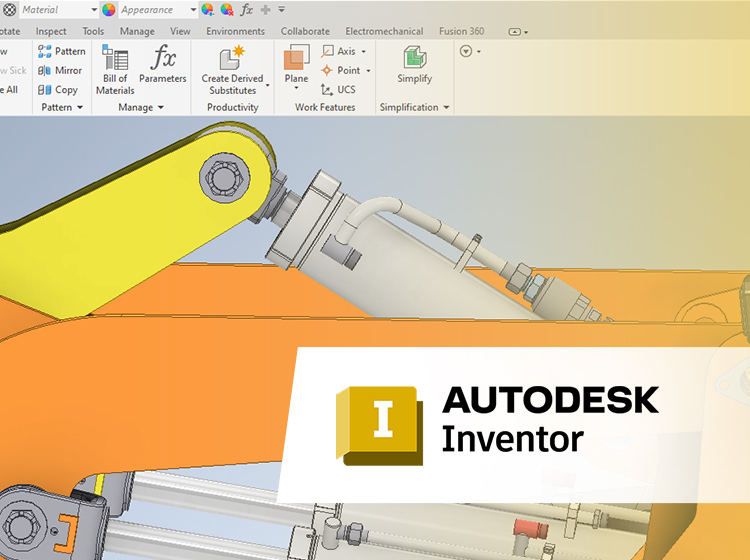Click the Axis work feature tool

pyautogui.click(x=338, y=51)
